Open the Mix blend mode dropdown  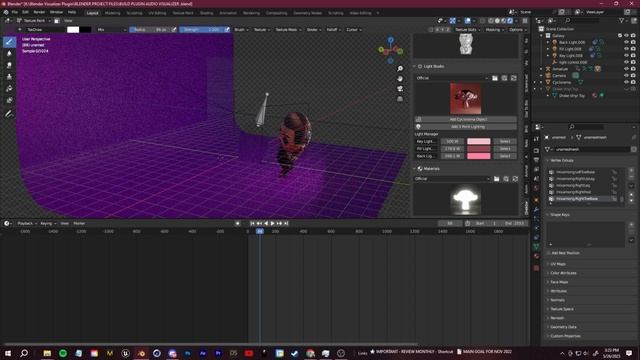tap(111, 29)
